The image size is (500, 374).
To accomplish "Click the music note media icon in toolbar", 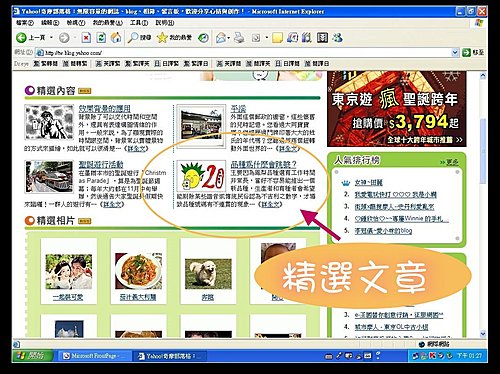I will [292, 37].
